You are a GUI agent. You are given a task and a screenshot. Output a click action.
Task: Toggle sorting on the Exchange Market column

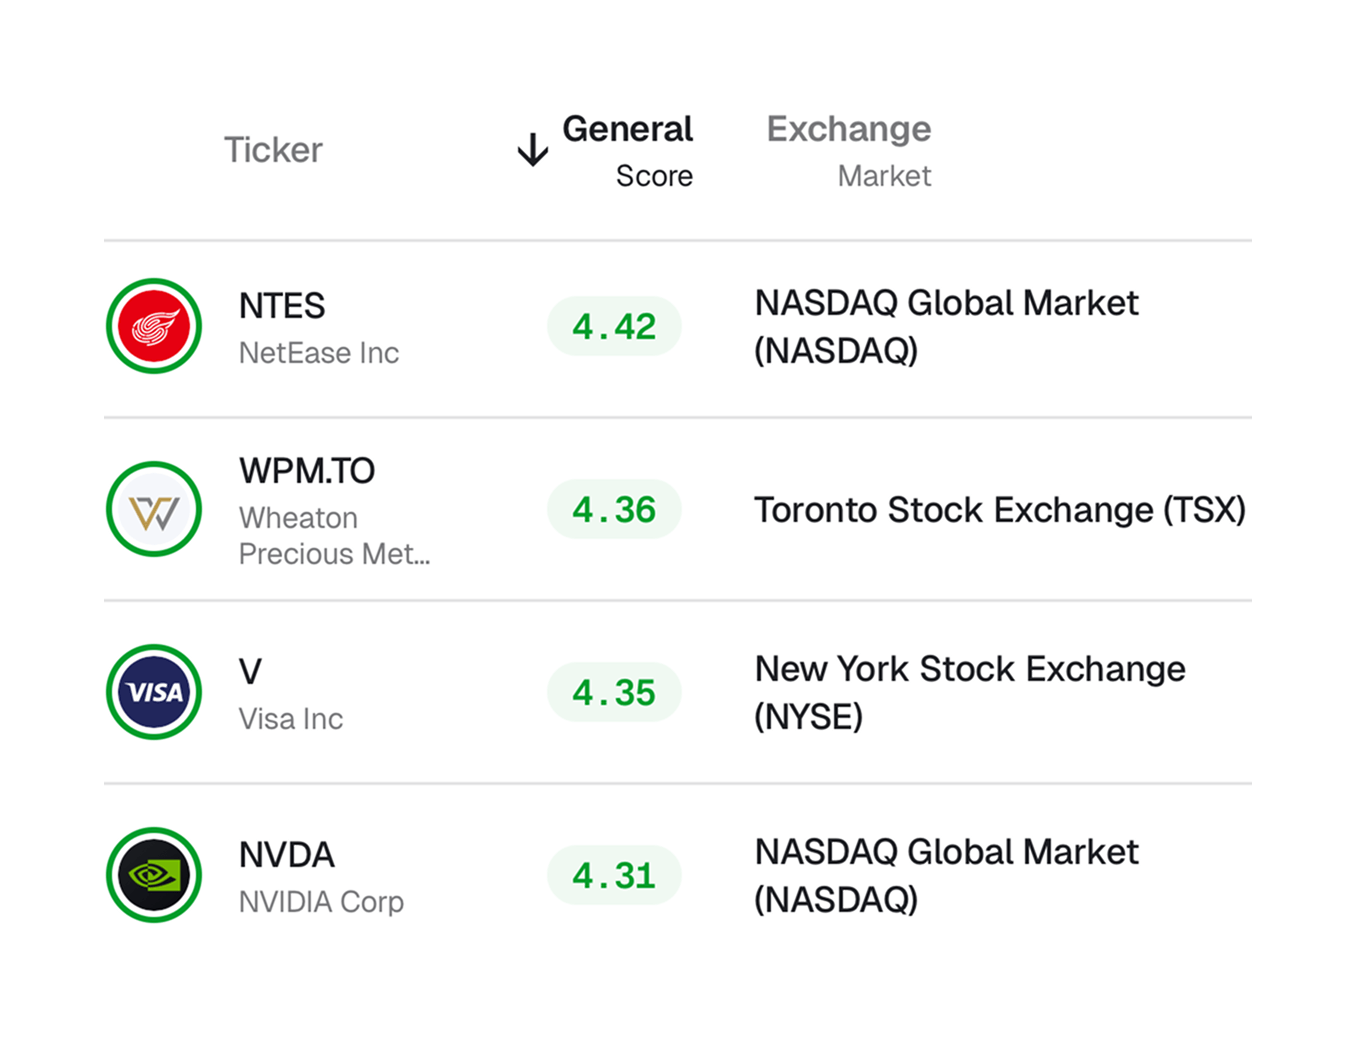848,150
